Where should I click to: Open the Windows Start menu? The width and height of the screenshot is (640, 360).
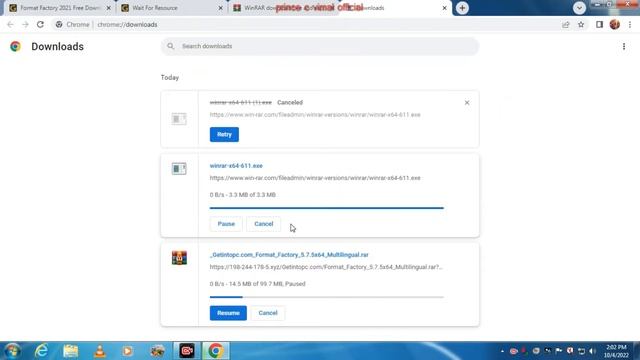pos(12,351)
